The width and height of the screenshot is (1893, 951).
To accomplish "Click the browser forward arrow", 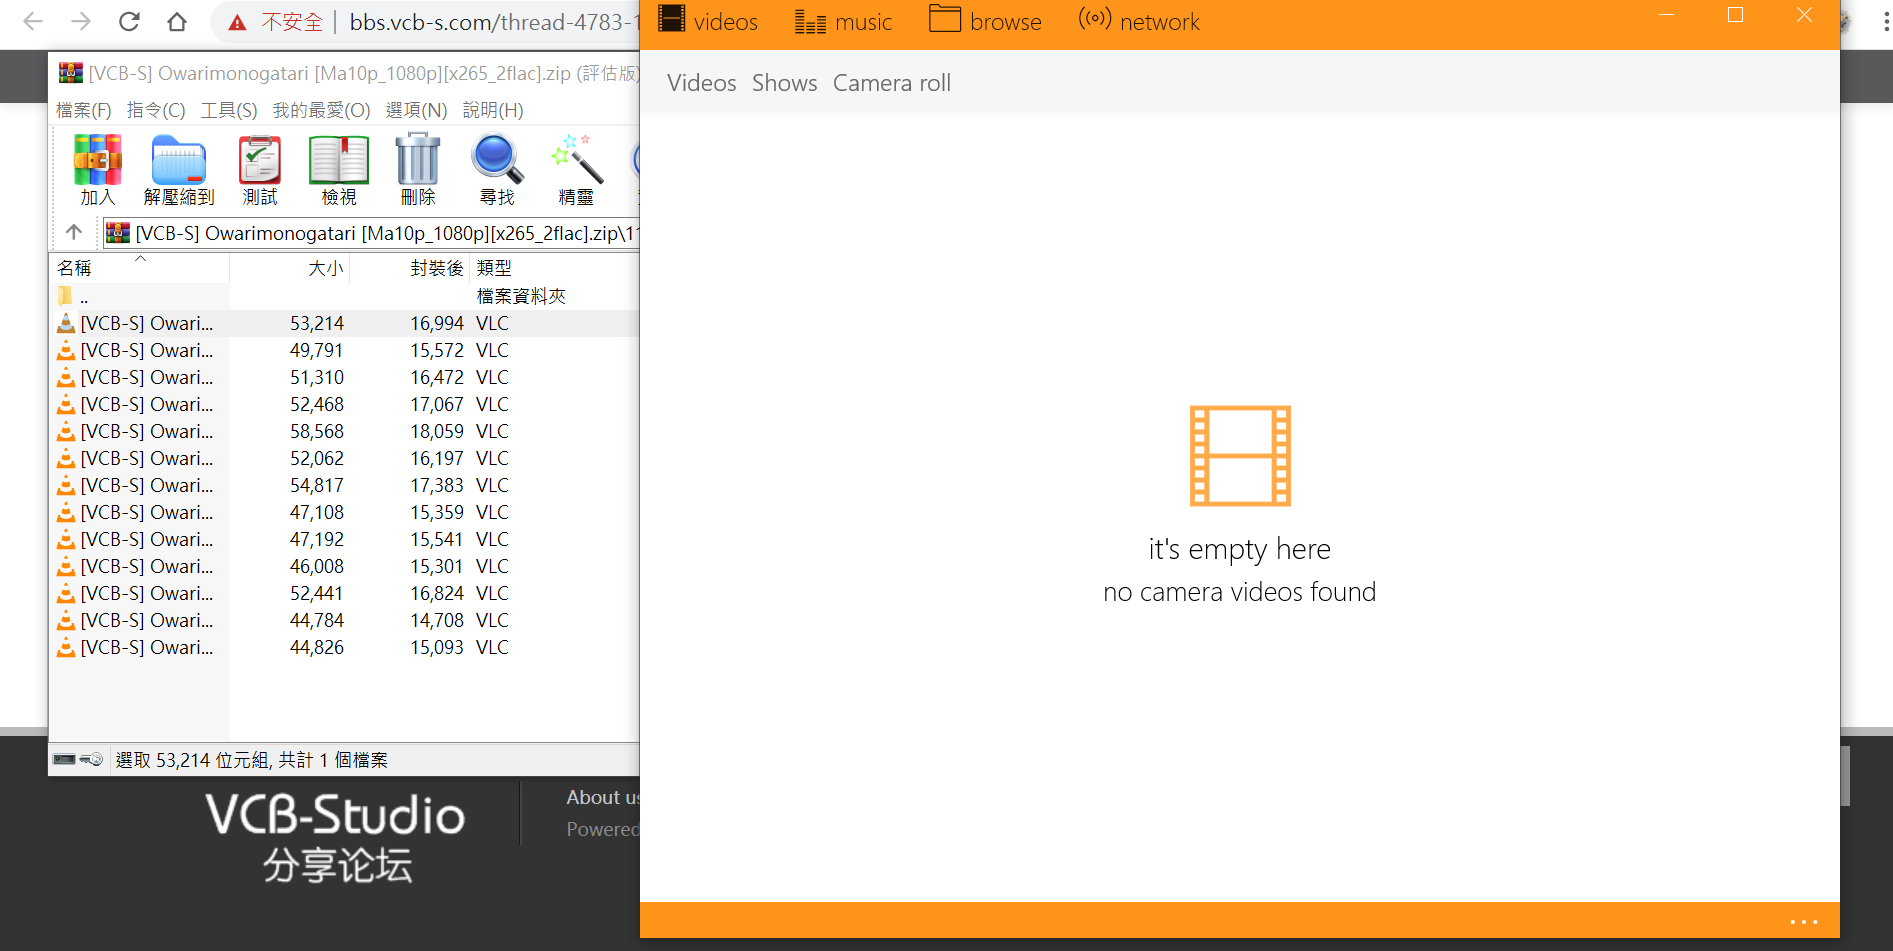I will point(81,22).
